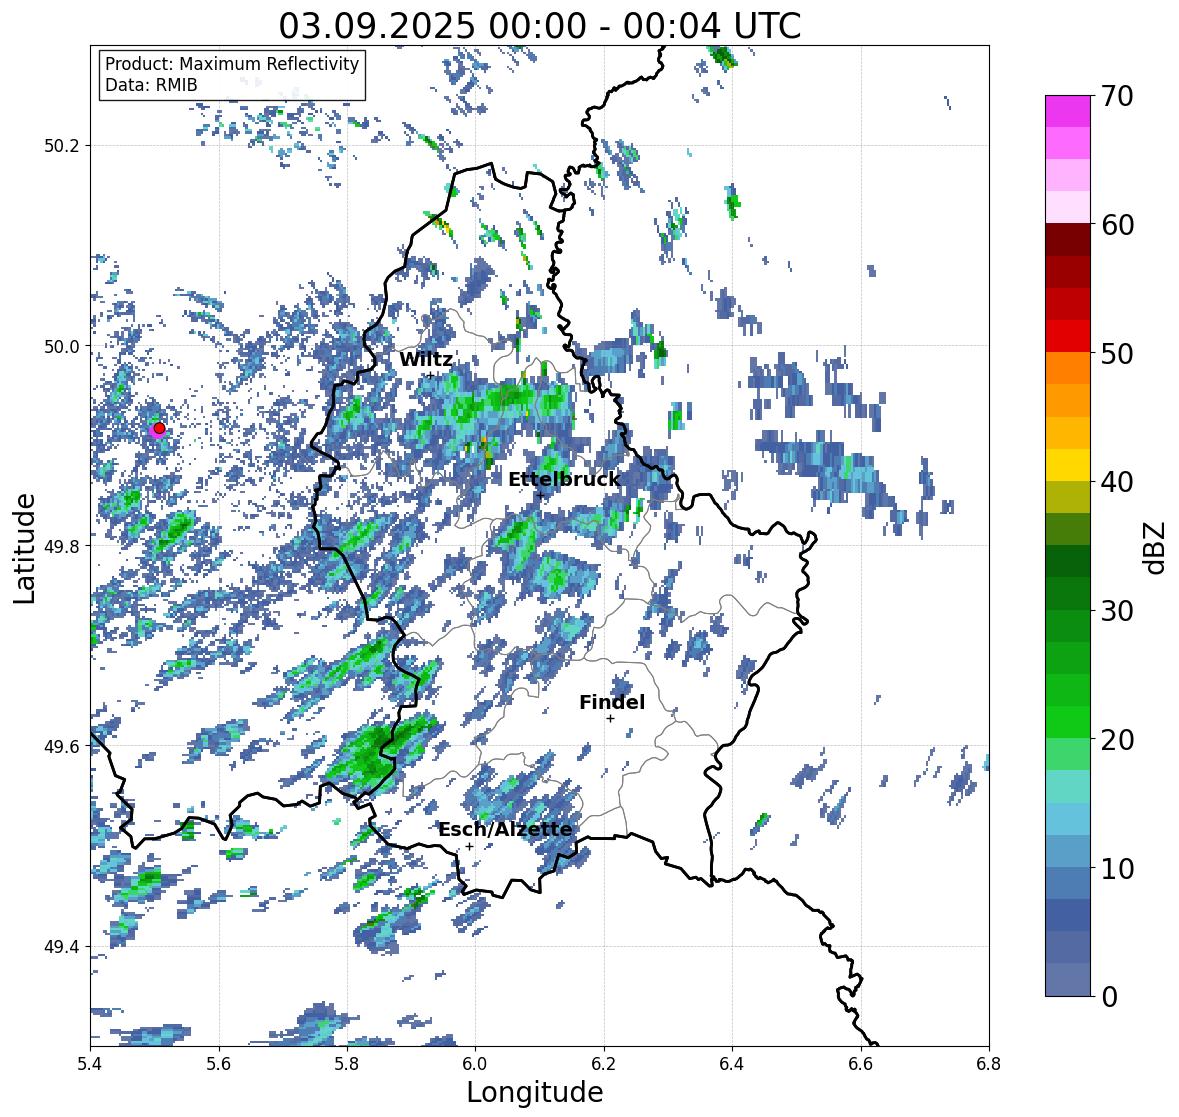The height and width of the screenshot is (1117, 1179).
Task: Click the cross marker under Findel
Action: 611,719
